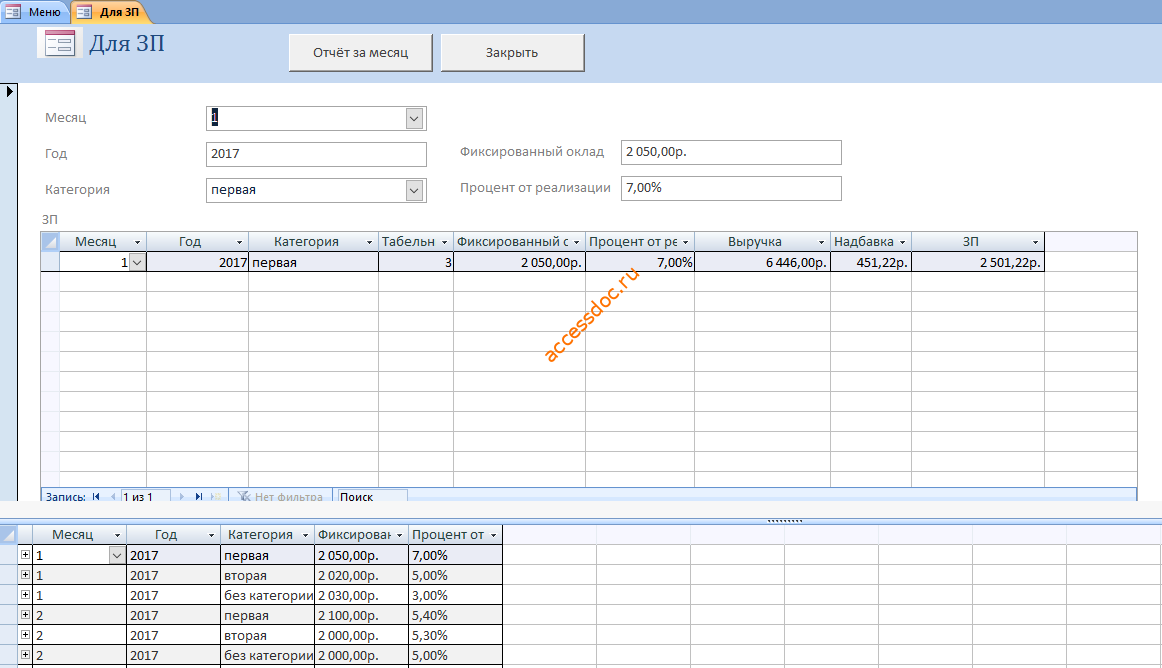Click the Для ЗП form header icon
This screenshot has height=668, width=1162.
[x=59, y=44]
